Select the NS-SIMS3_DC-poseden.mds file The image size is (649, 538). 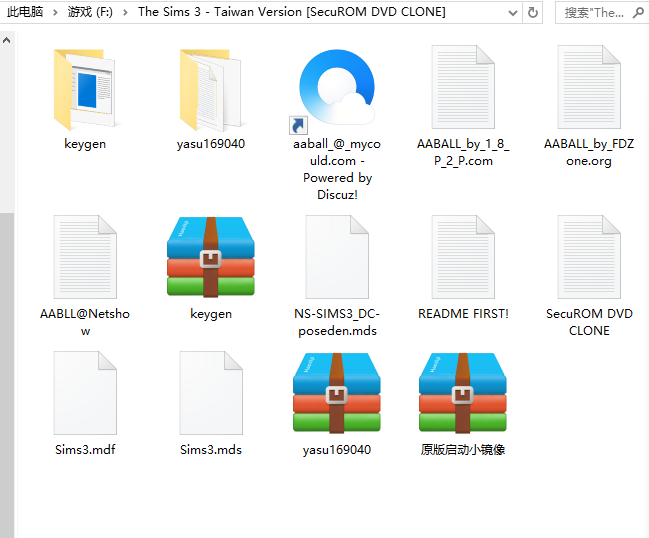click(336, 257)
